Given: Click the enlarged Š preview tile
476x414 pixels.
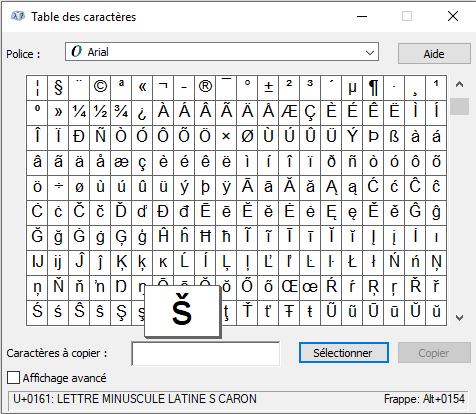Looking at the screenshot, I should [x=183, y=311].
